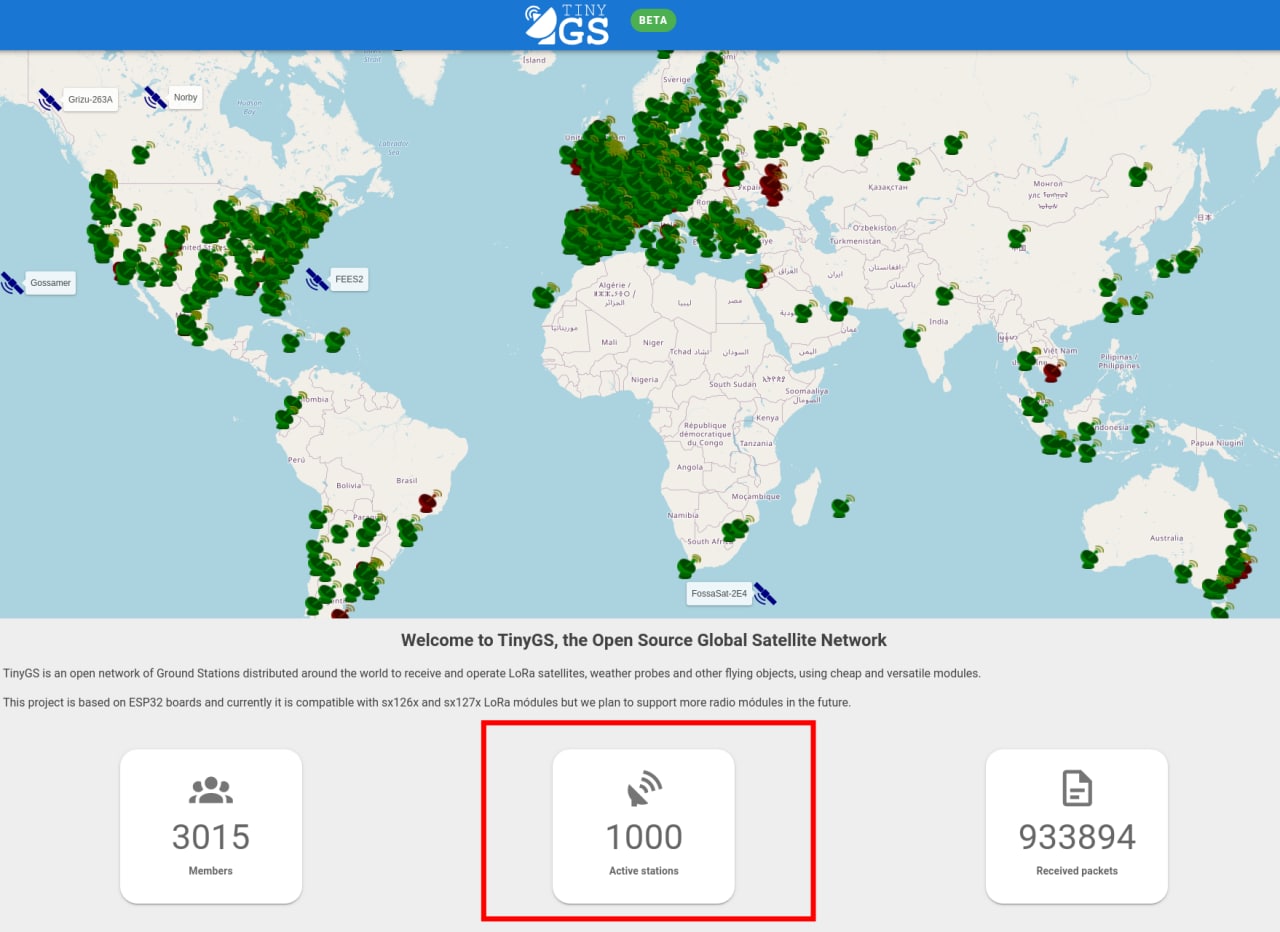Click the green BETA badge
The height and width of the screenshot is (932, 1280).
tap(653, 20)
